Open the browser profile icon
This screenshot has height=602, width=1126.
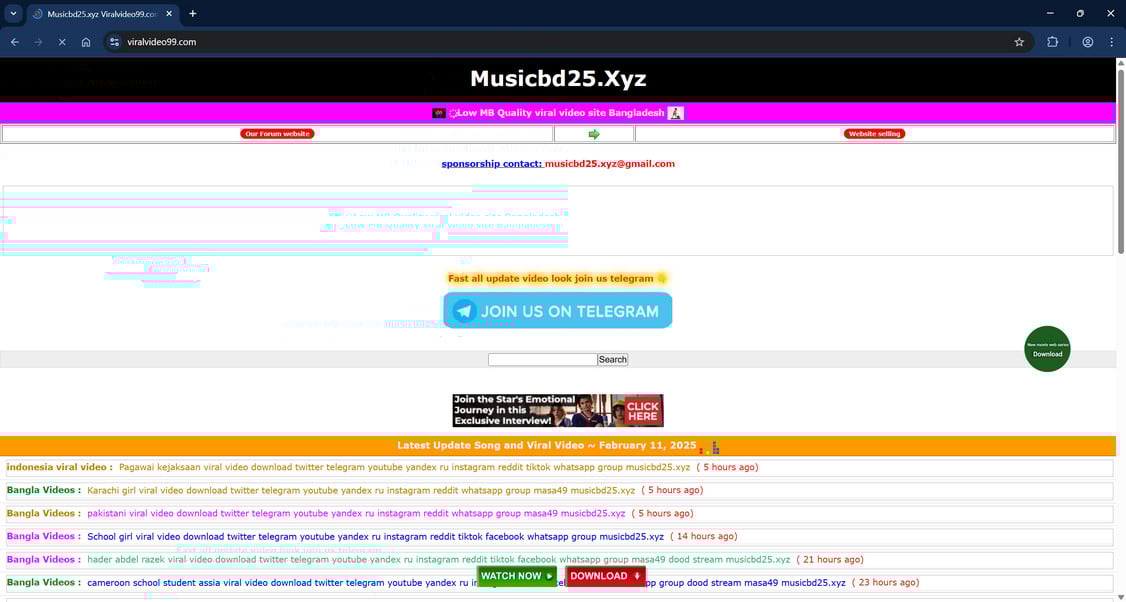[1088, 42]
